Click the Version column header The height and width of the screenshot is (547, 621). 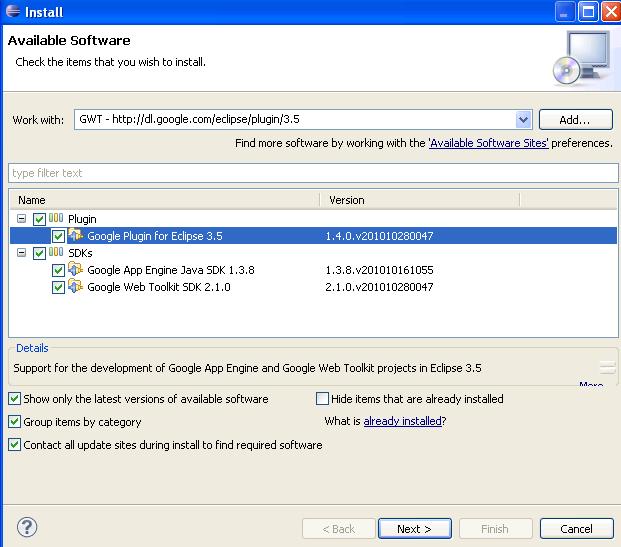coord(420,200)
